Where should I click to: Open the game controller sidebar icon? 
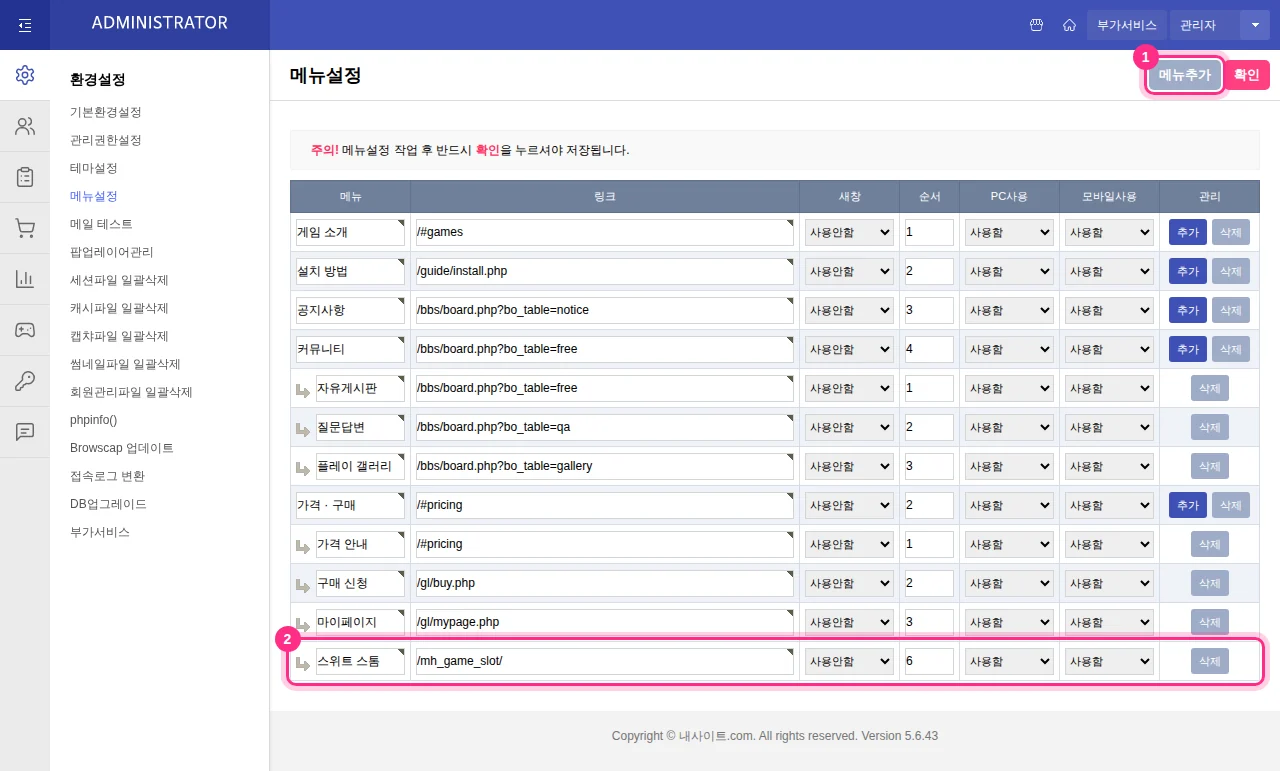click(25, 330)
